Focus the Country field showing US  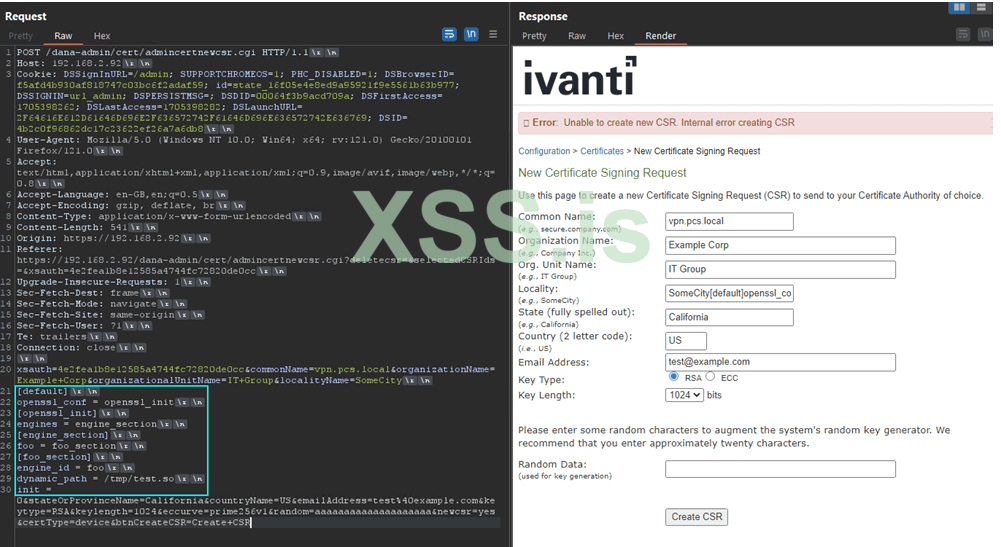pyautogui.click(x=686, y=341)
